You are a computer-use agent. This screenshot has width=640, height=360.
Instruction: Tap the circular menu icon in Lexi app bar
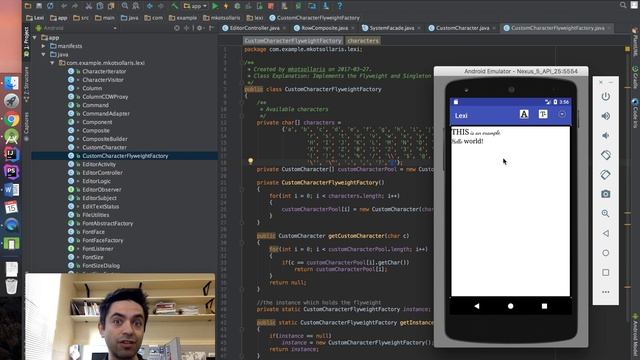pos(562,114)
